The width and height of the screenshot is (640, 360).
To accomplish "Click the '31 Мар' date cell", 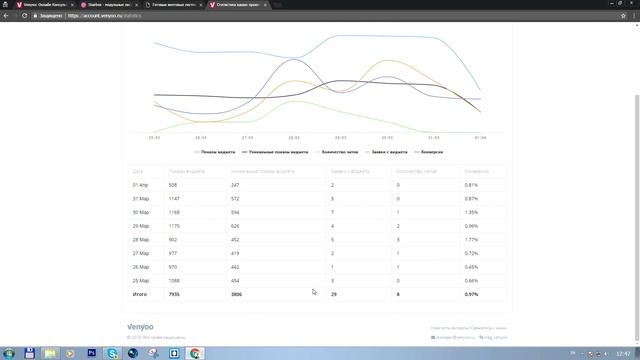I will tap(140, 199).
